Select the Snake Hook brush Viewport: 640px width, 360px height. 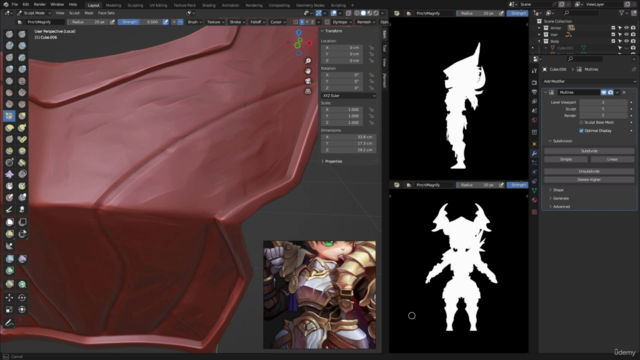pyautogui.click(x=22, y=128)
